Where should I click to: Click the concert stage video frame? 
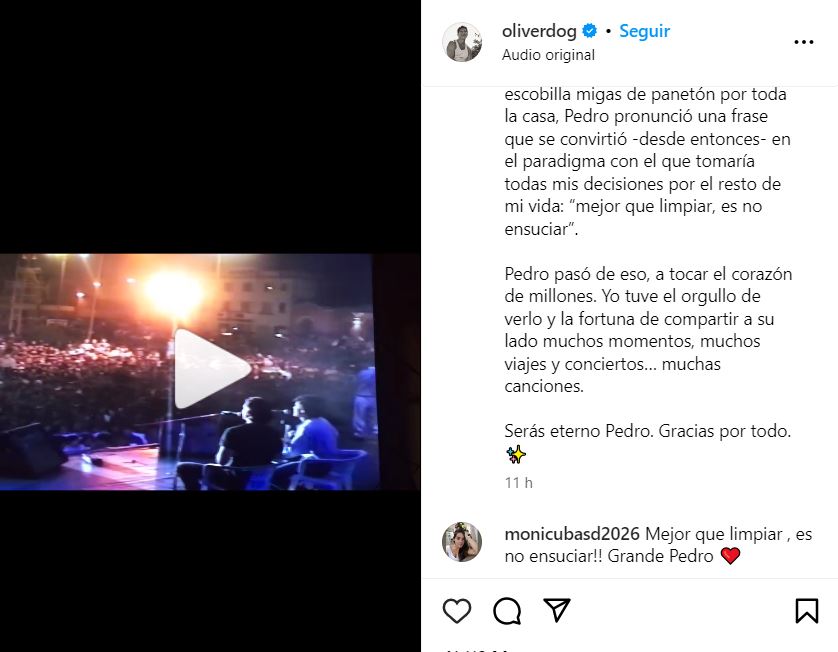pos(190,372)
